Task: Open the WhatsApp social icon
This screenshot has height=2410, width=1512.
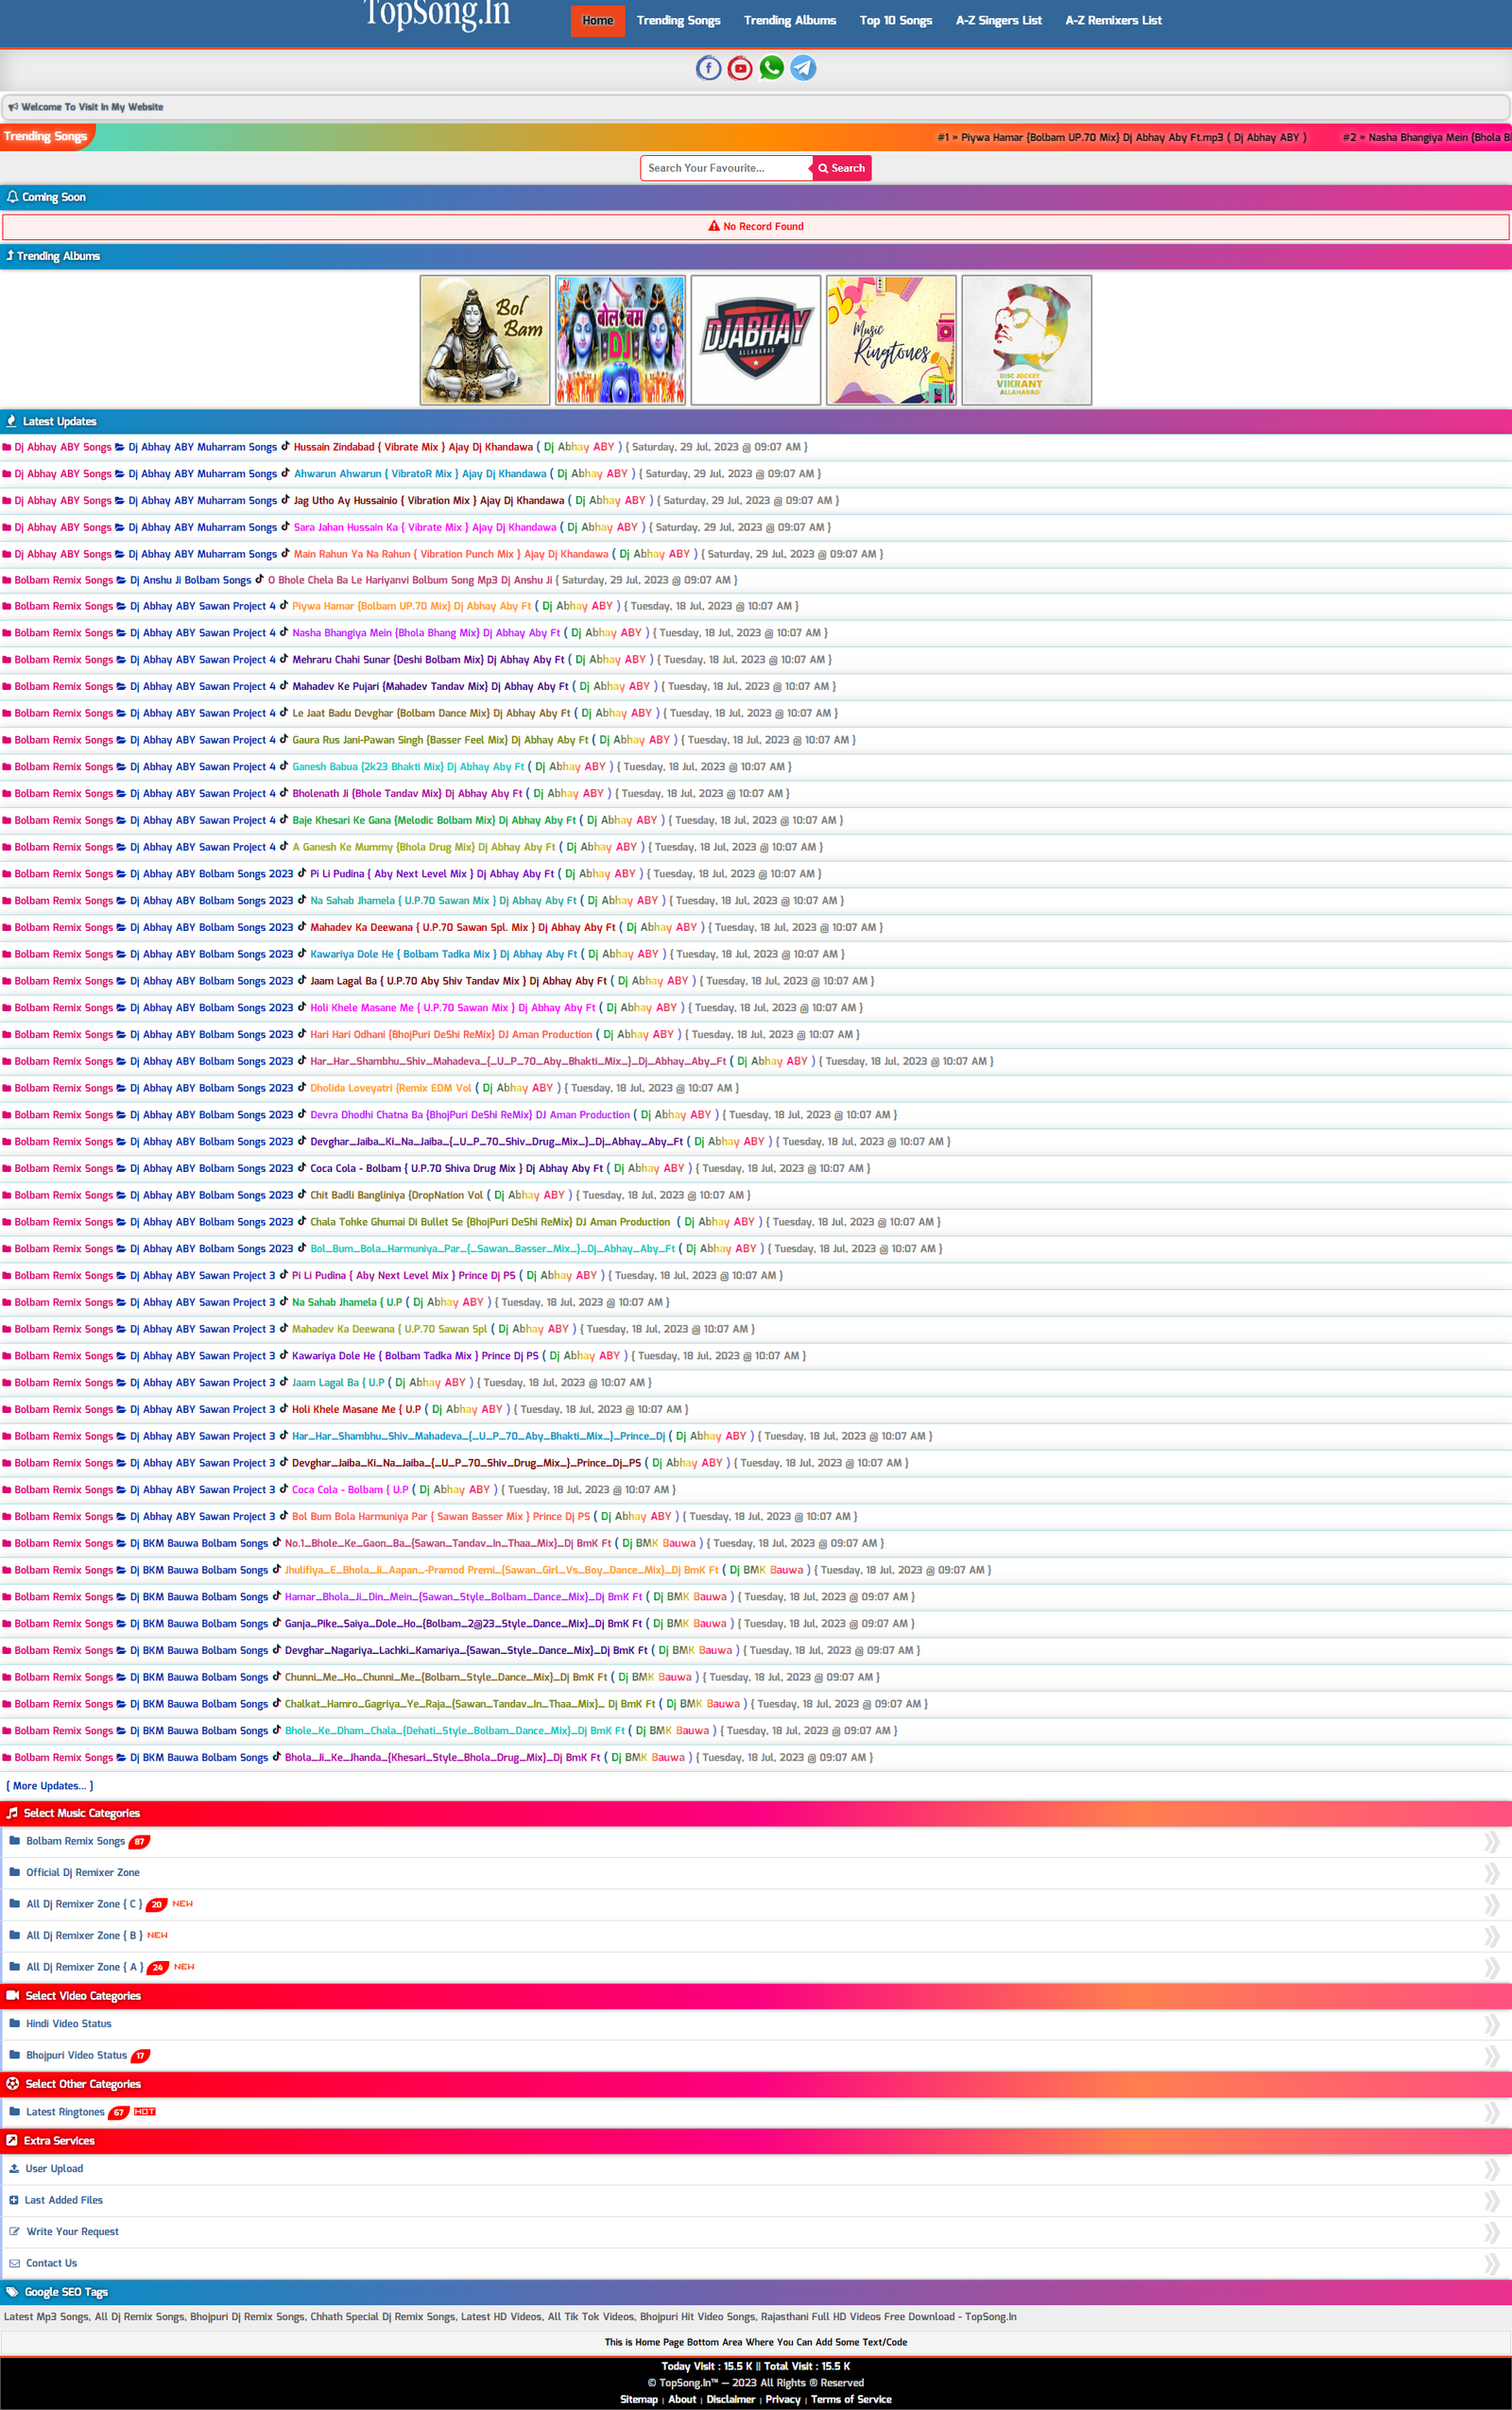Action: click(x=771, y=68)
